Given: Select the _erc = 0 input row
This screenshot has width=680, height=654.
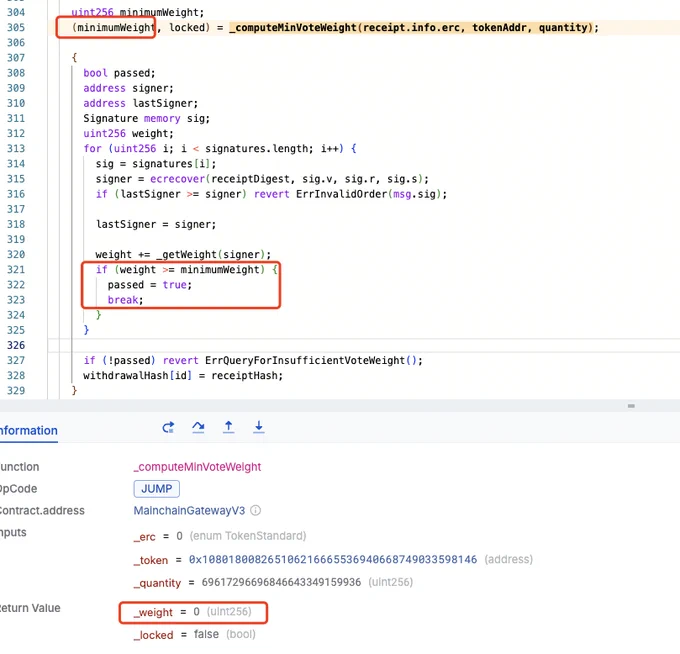Looking at the screenshot, I should click(x=219, y=536).
